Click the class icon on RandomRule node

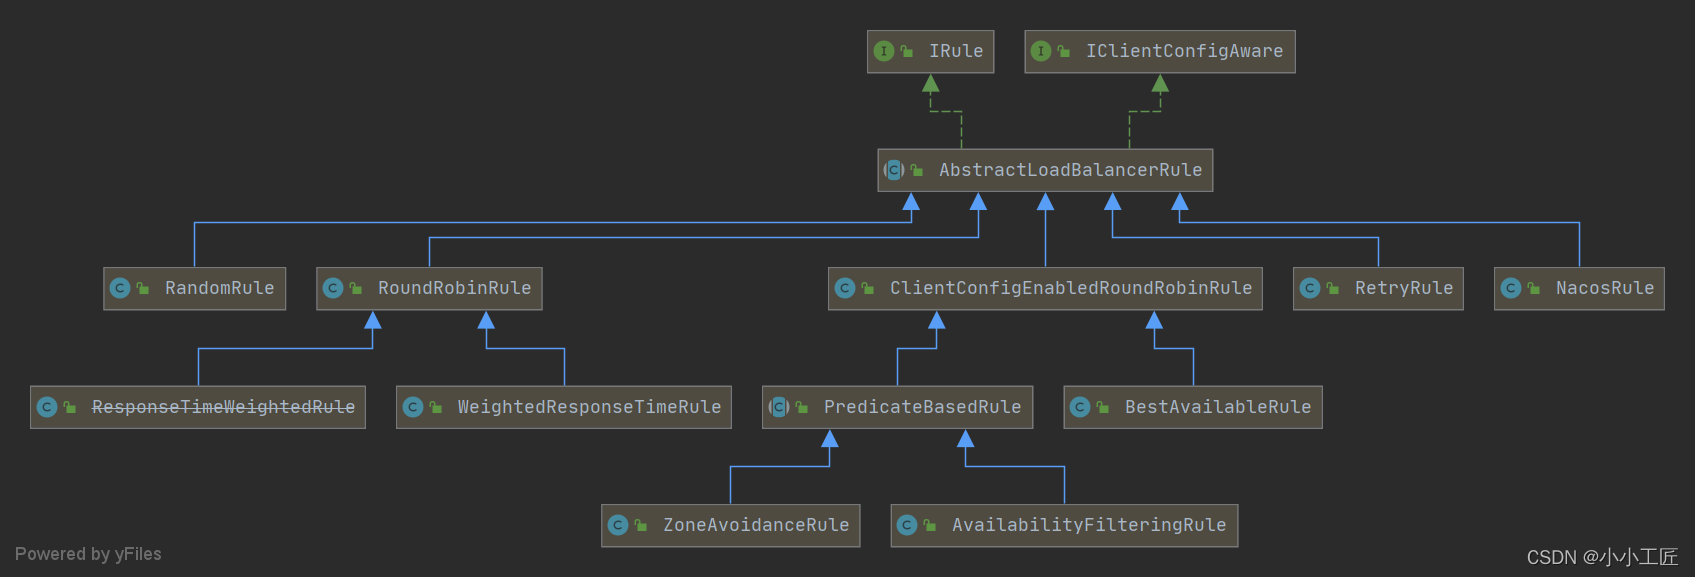coord(120,288)
